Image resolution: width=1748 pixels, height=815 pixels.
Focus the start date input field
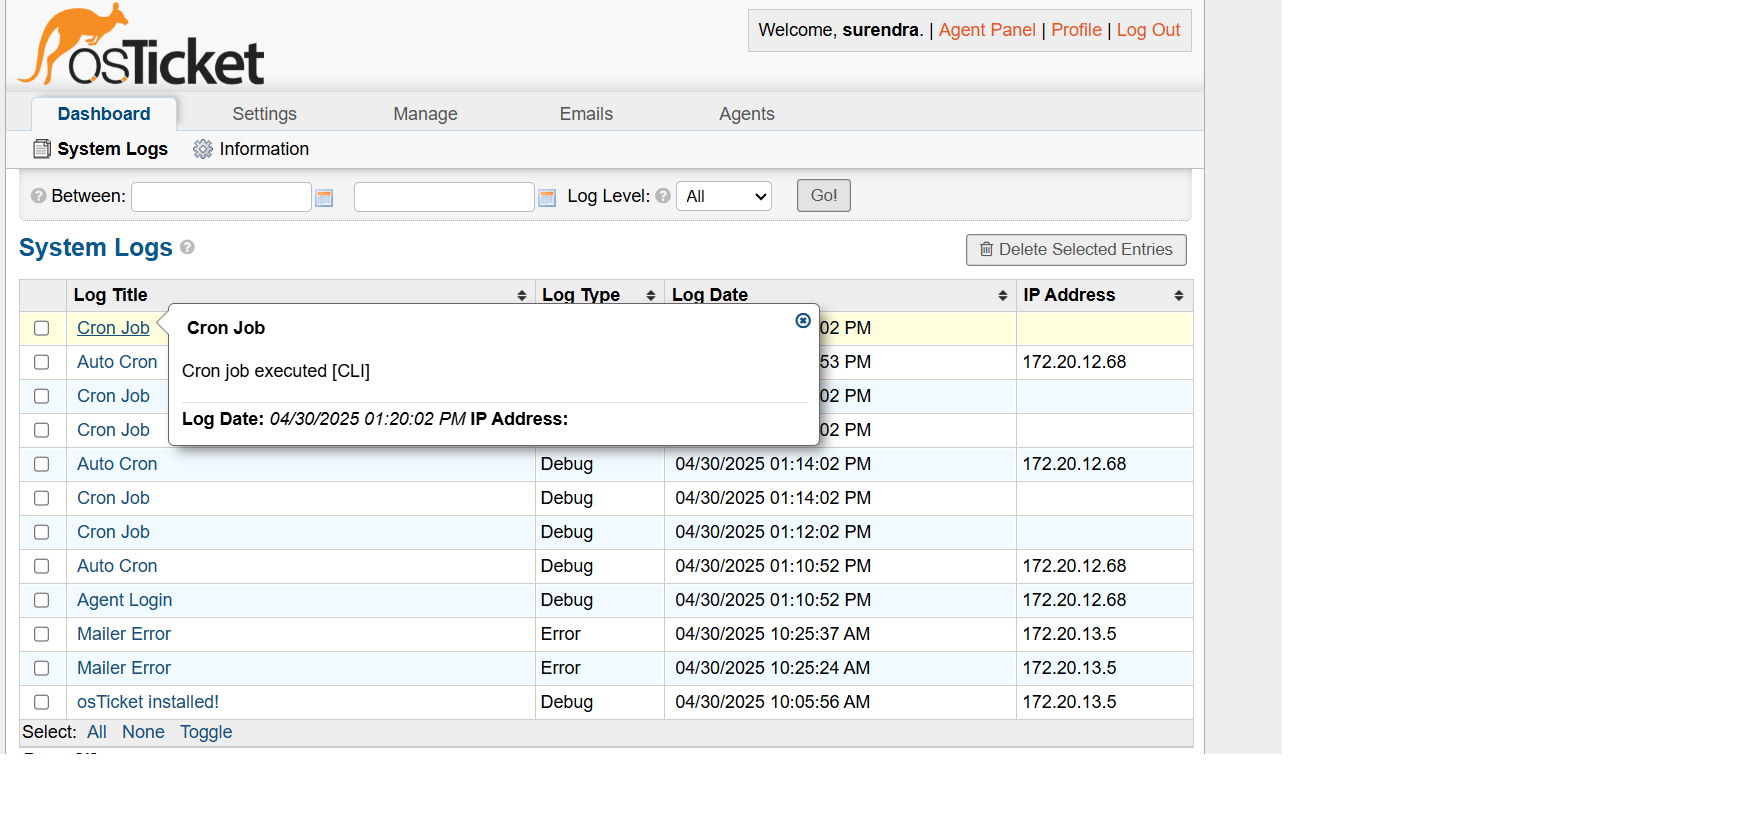[221, 197]
